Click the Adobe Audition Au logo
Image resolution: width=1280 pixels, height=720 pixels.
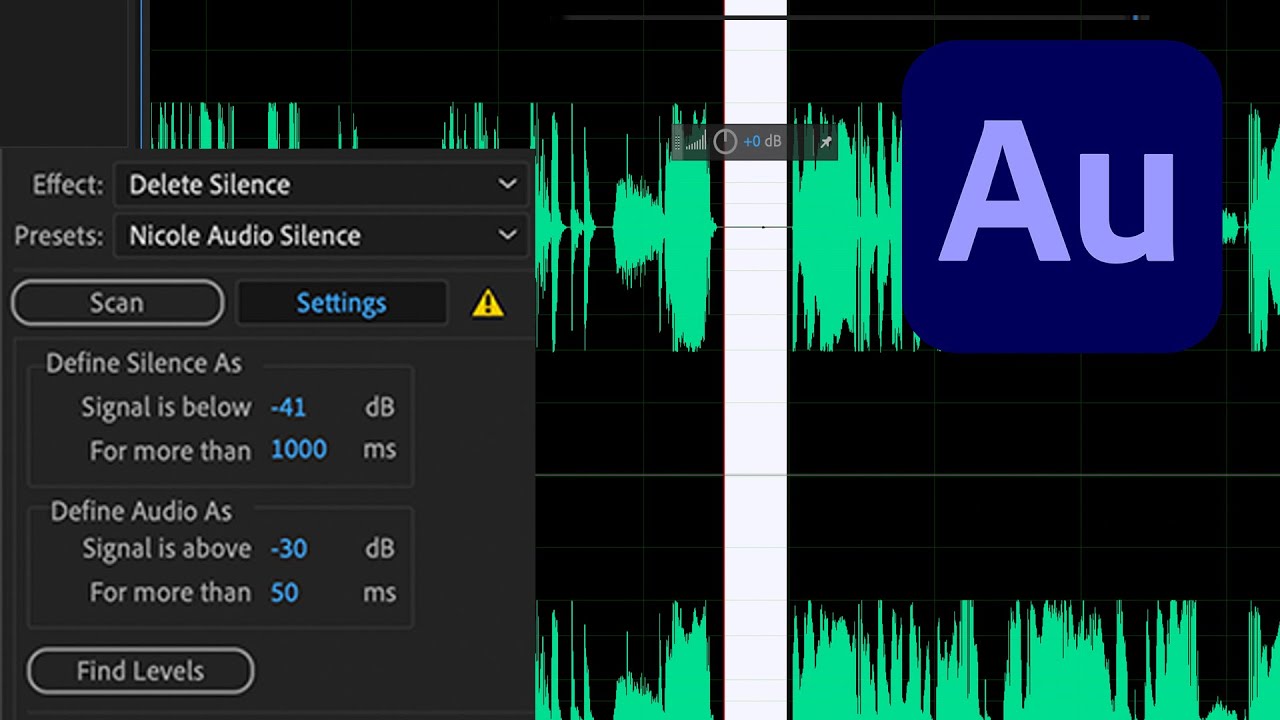[1062, 196]
